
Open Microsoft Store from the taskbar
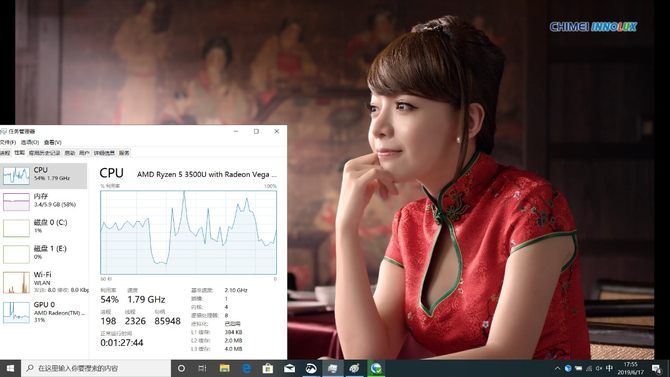(268, 368)
